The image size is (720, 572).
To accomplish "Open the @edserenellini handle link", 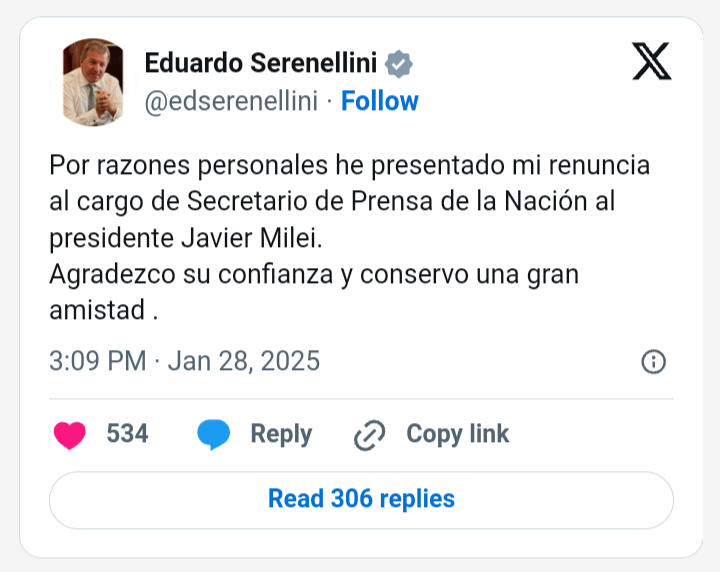I will tap(231, 101).
